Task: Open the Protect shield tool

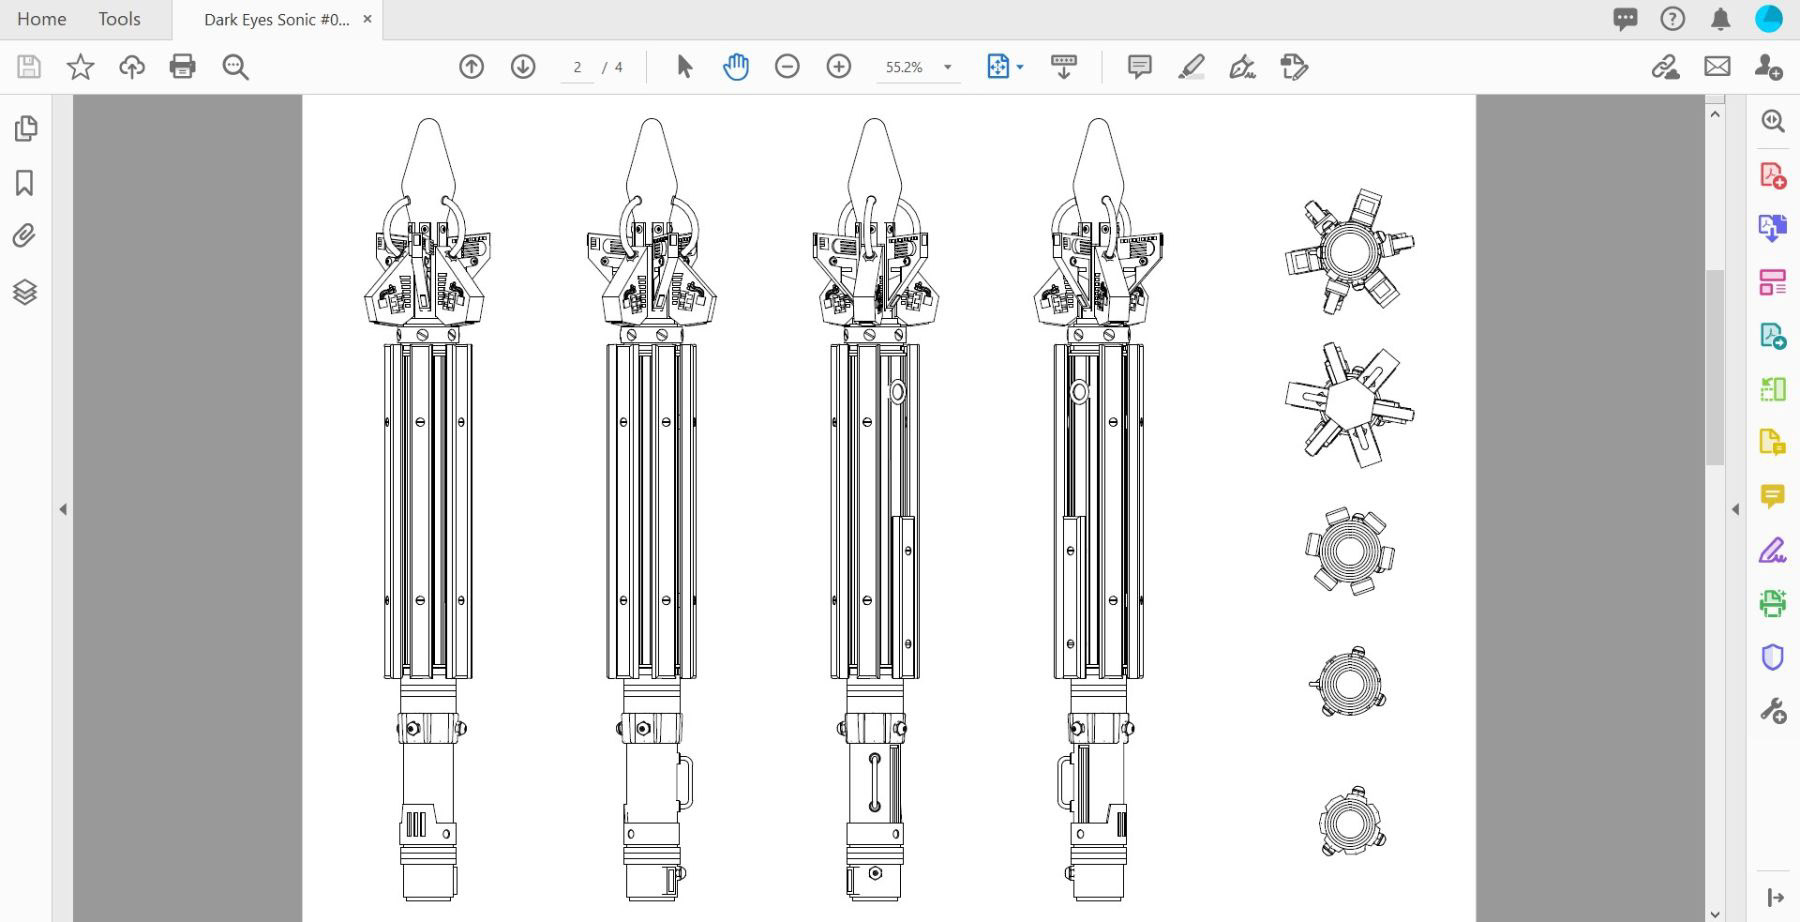Action: (x=1773, y=657)
